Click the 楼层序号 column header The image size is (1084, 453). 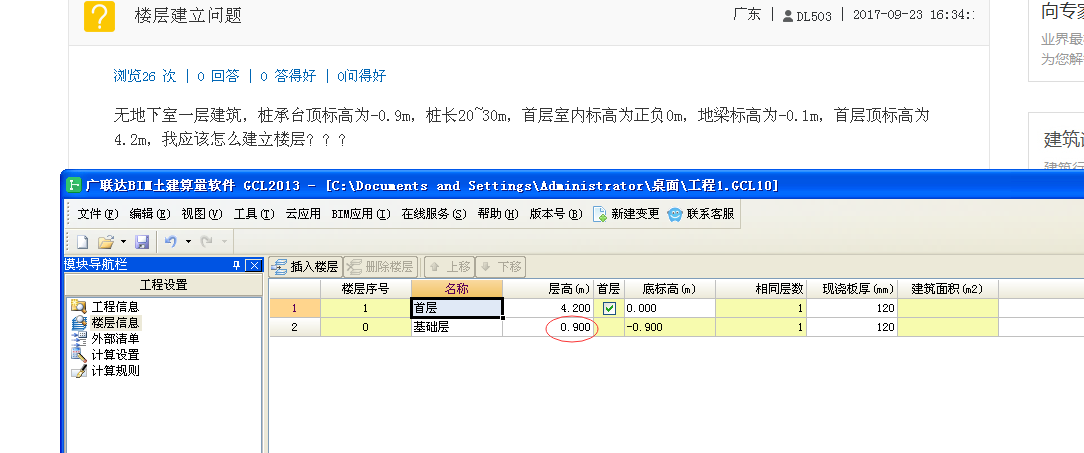point(365,289)
